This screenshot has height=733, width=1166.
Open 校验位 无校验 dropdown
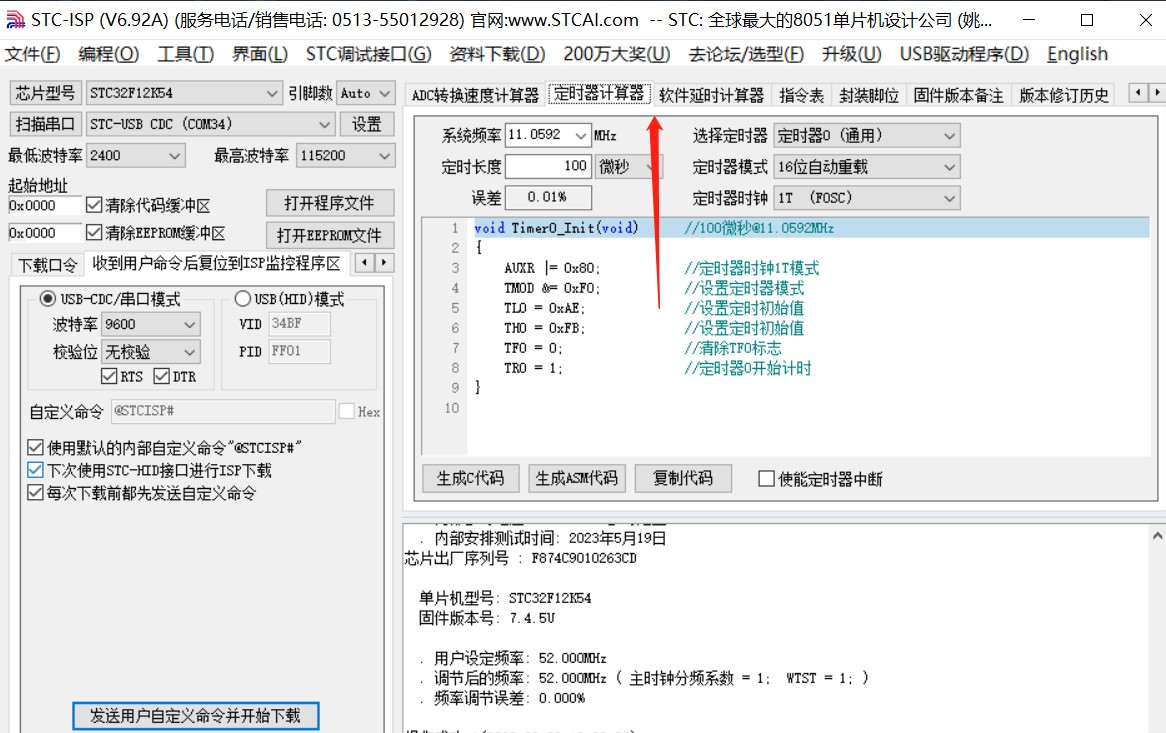[150, 352]
